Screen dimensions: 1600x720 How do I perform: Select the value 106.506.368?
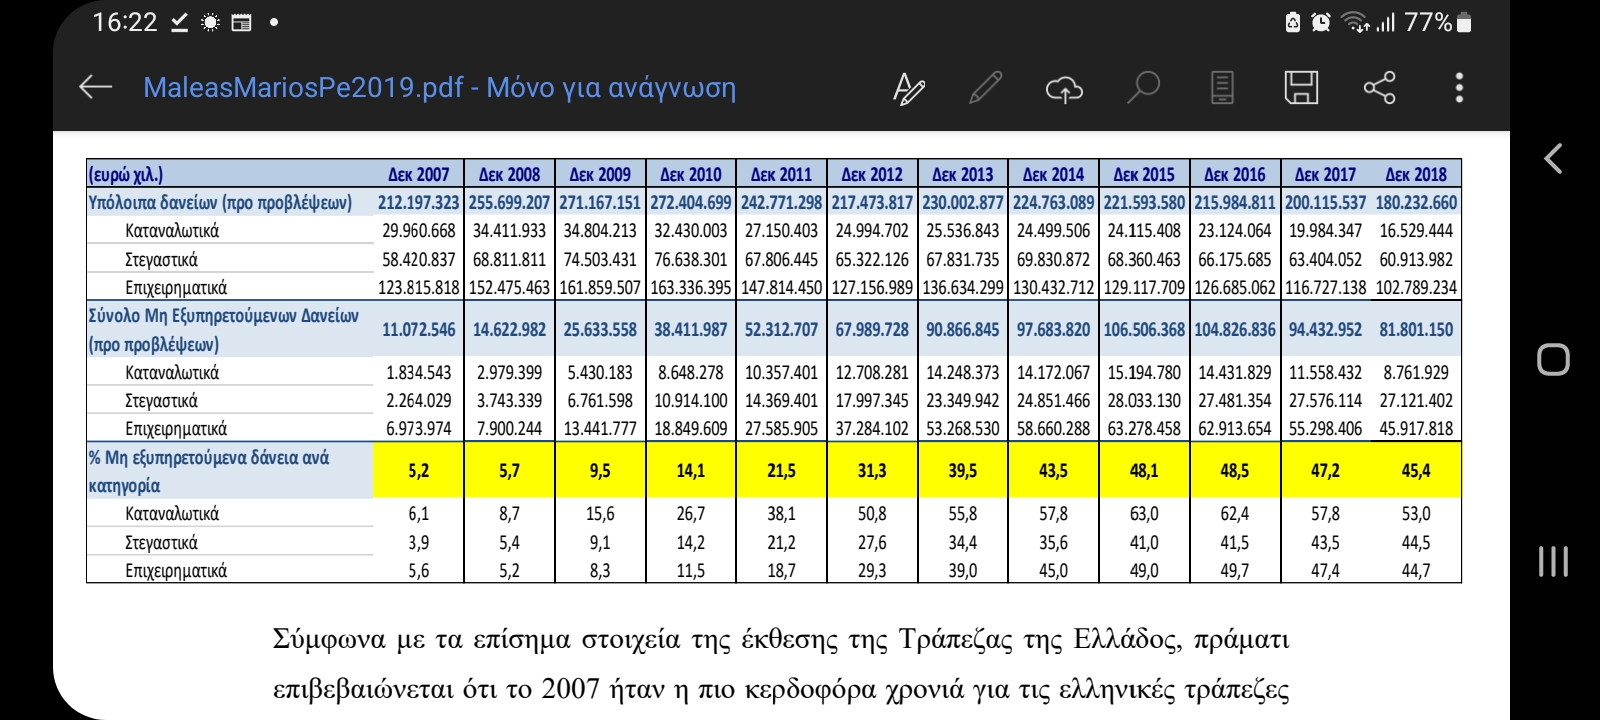click(1144, 329)
